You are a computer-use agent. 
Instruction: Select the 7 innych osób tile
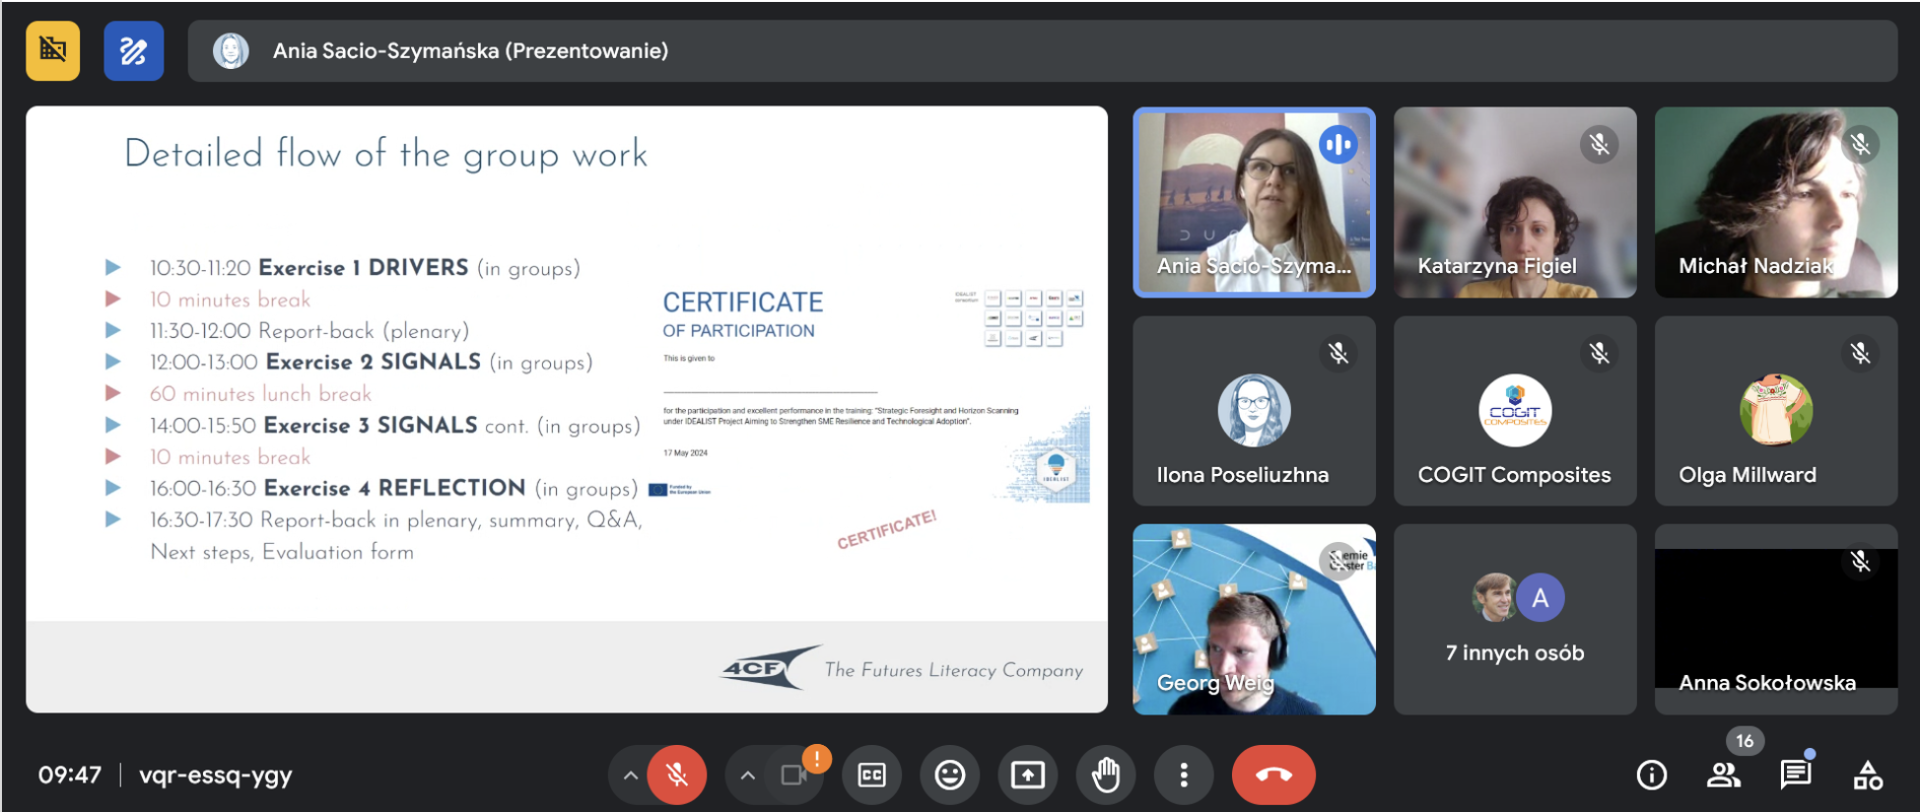(x=1514, y=619)
